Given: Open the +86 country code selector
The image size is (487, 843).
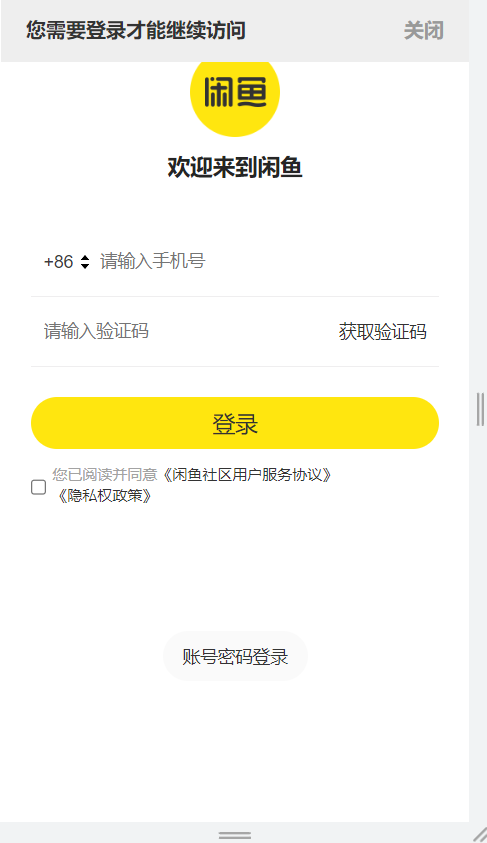Looking at the screenshot, I should tap(67, 262).
